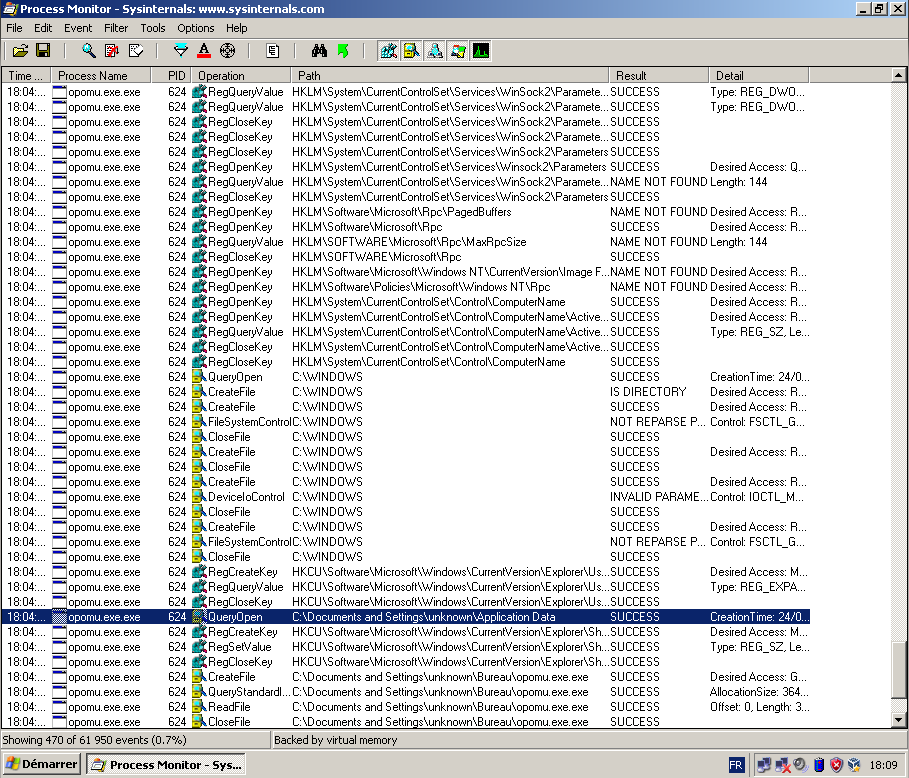Show the Process Tree from the toolbar
The width and height of the screenshot is (909, 778).
click(273, 50)
